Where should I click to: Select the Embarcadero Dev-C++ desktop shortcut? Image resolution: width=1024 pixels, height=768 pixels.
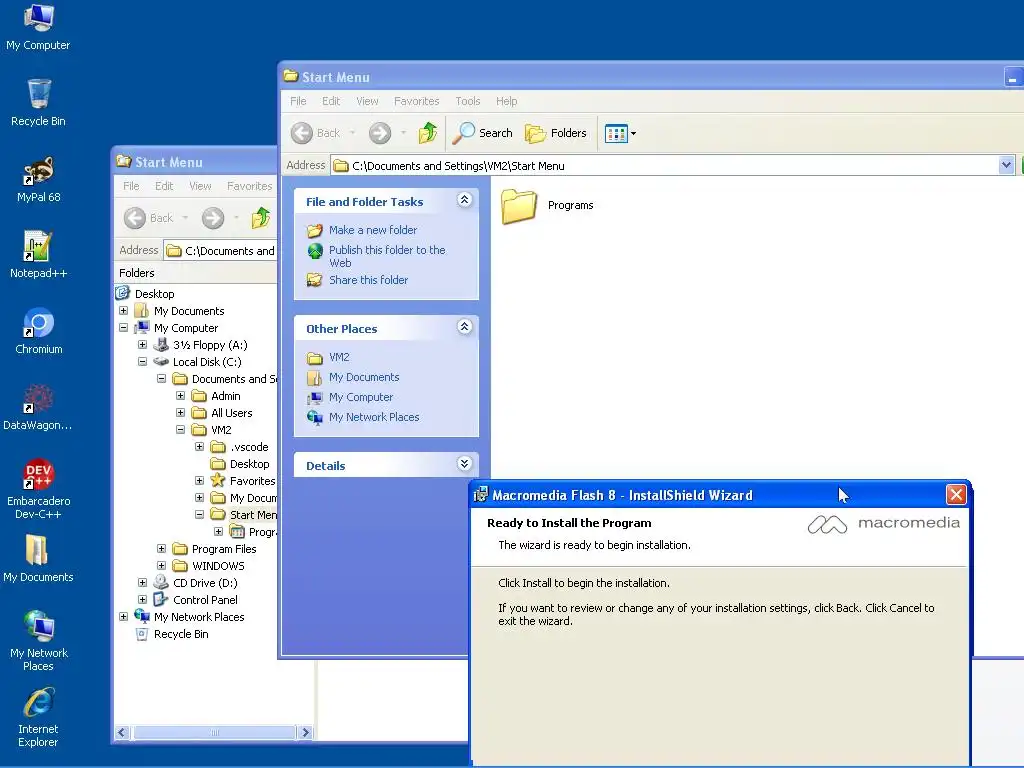pos(38,489)
